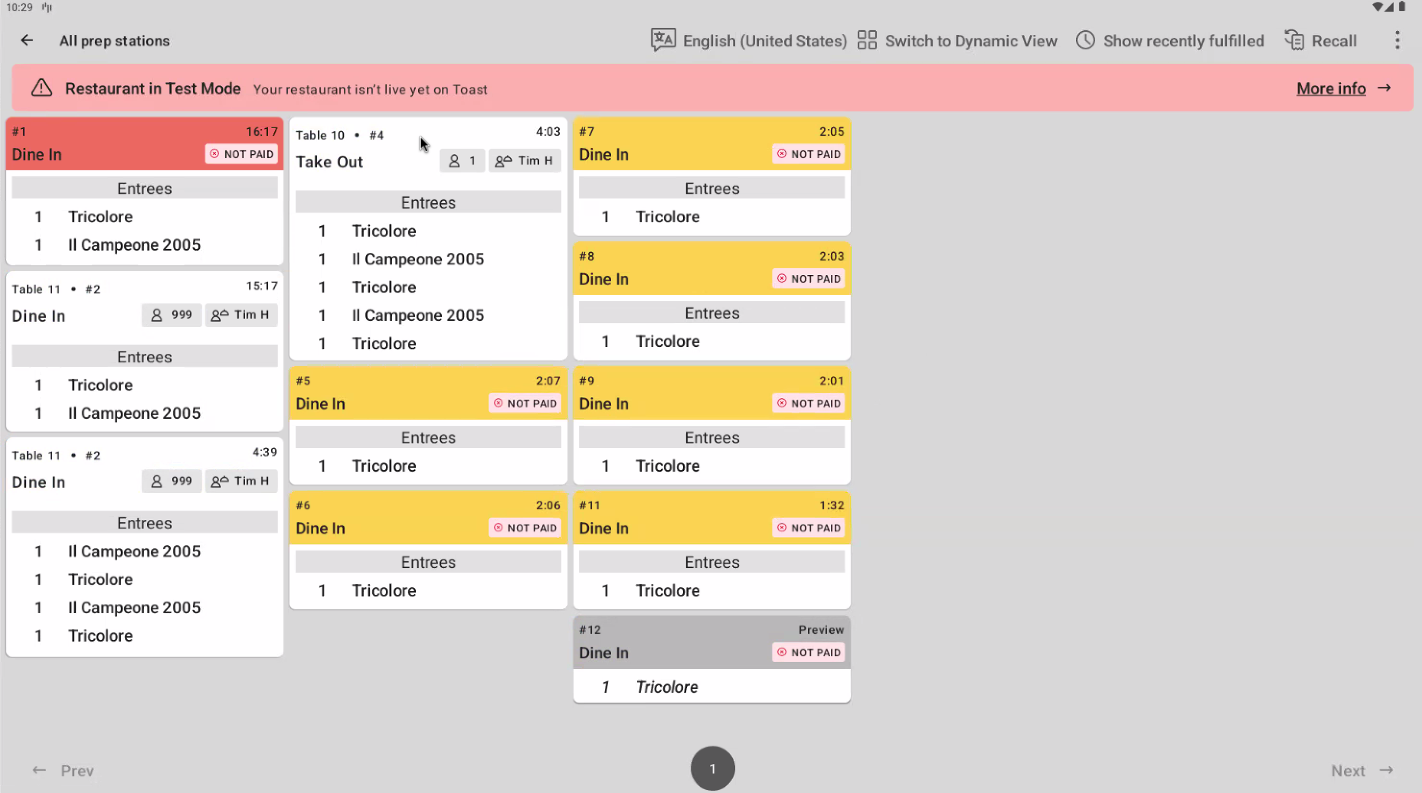The width and height of the screenshot is (1422, 793).
Task: Click the back arrow icon
Action: click(x=27, y=41)
